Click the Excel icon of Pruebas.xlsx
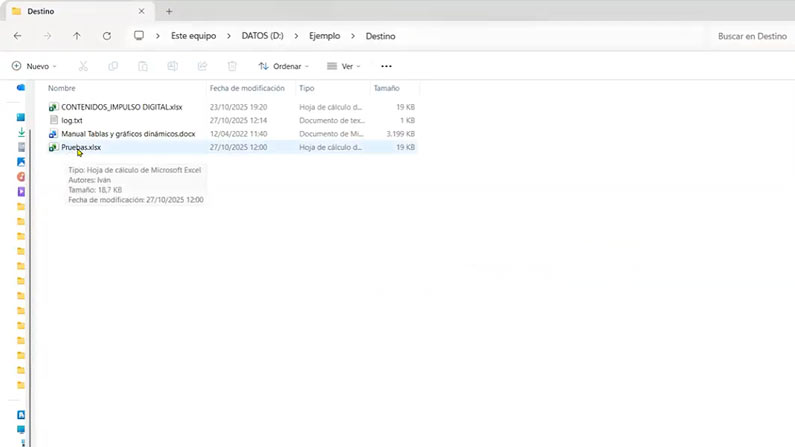Screen dimensions: 795x447 (x=53, y=147)
